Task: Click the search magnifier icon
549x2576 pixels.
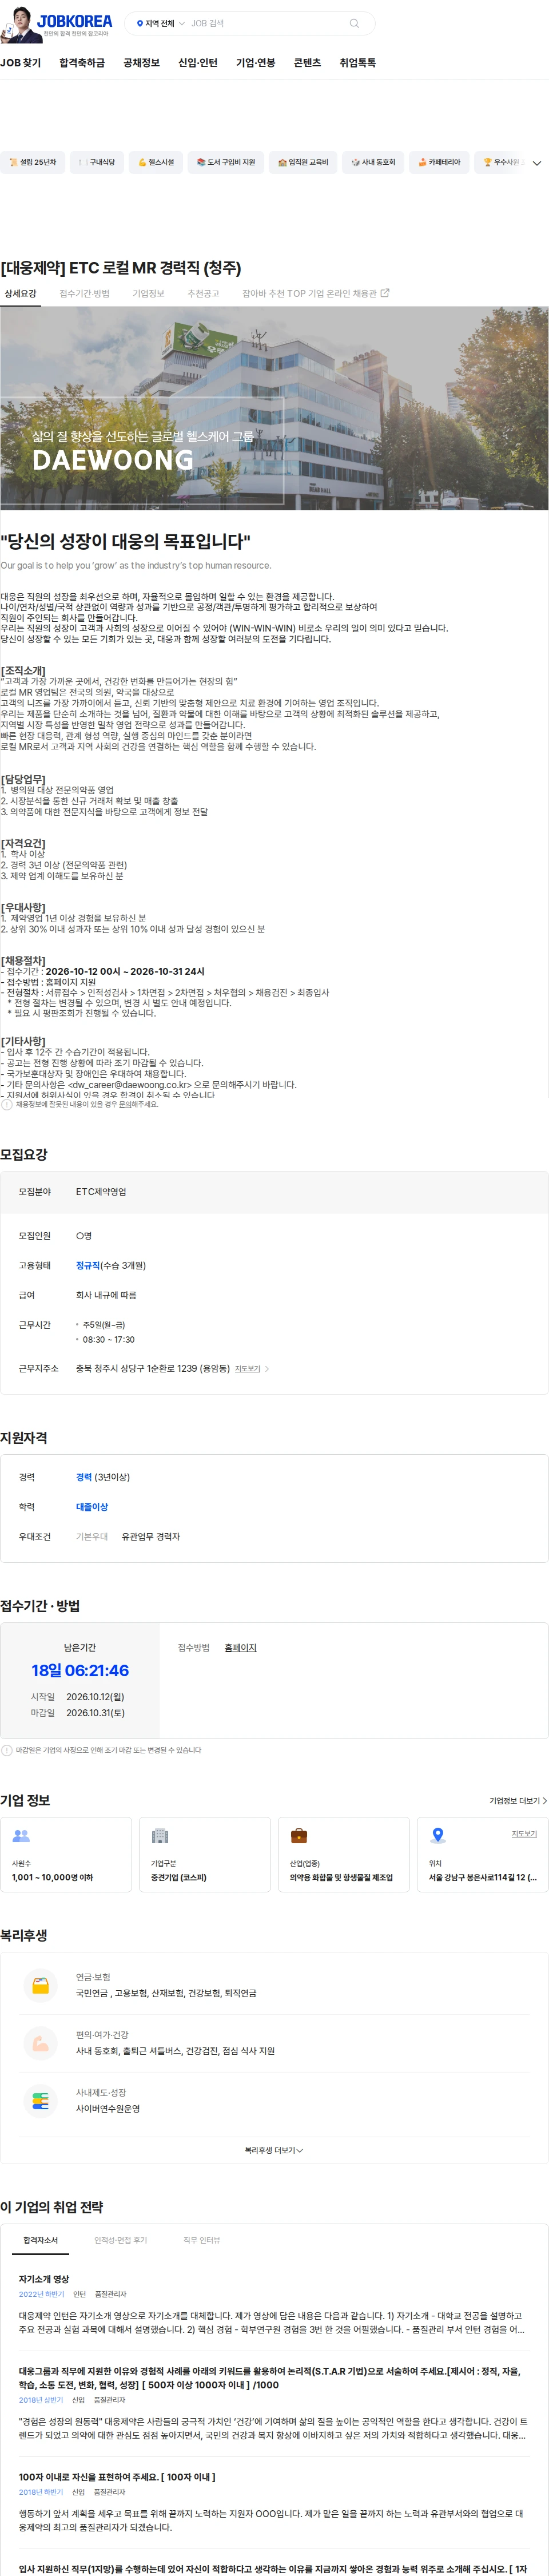Action: point(354,23)
